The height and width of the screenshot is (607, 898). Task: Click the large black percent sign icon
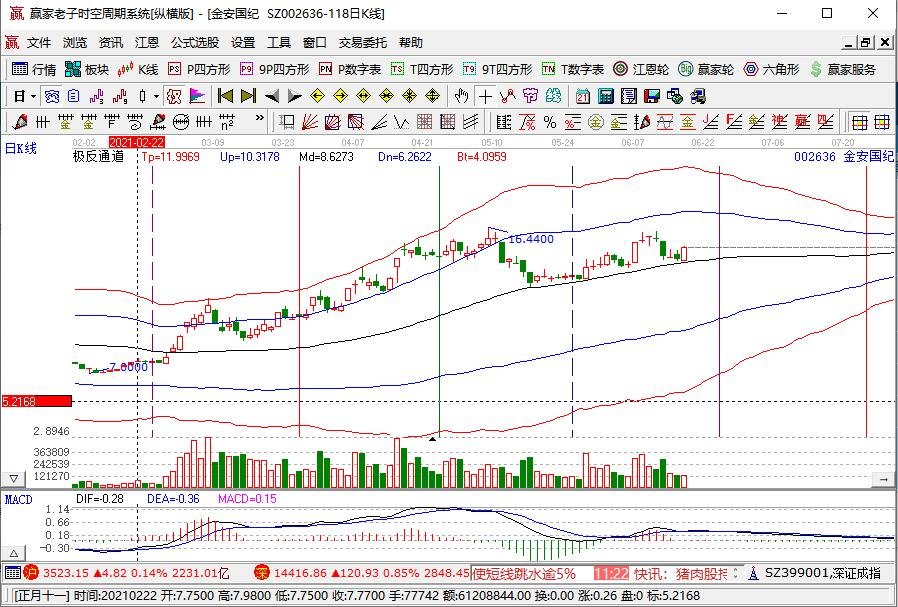[x=550, y=122]
